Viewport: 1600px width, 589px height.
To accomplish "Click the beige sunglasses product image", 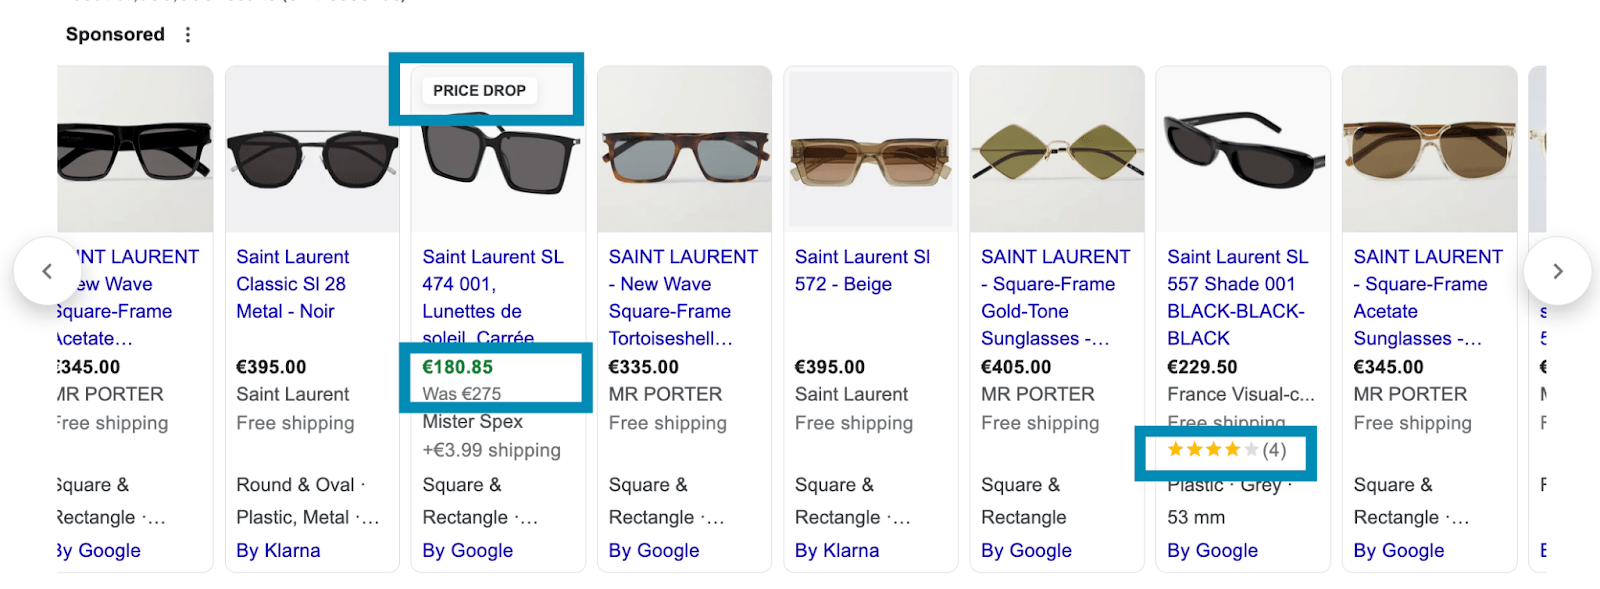I will tap(870, 160).
